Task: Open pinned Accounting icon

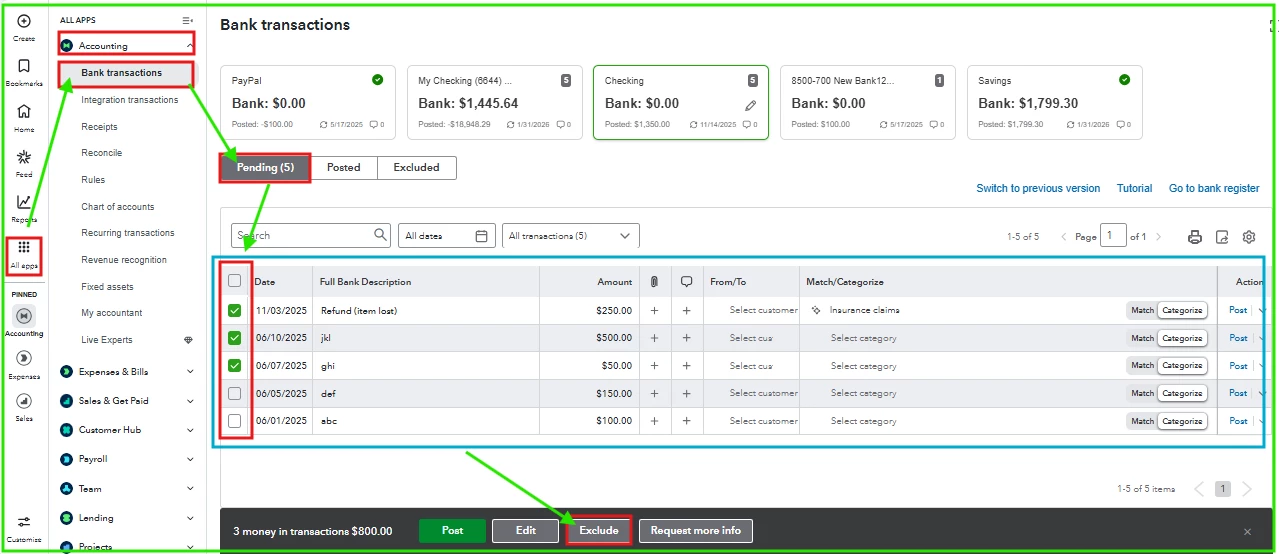Action: coord(24,315)
